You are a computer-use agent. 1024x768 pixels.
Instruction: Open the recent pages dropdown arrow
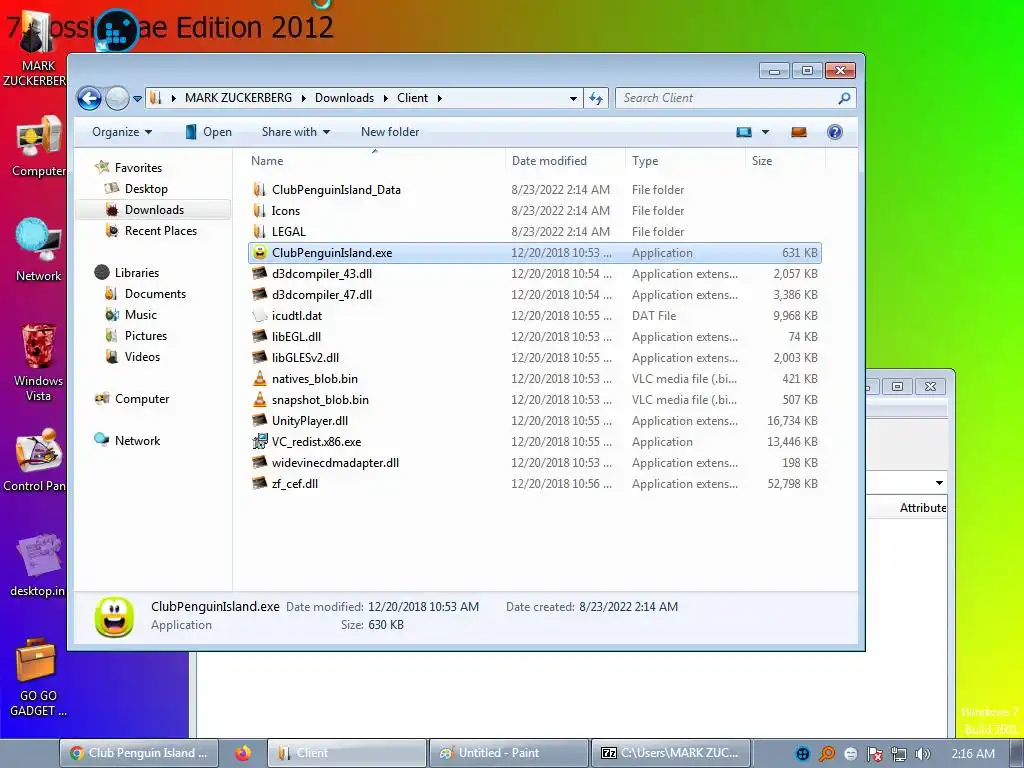click(x=137, y=99)
